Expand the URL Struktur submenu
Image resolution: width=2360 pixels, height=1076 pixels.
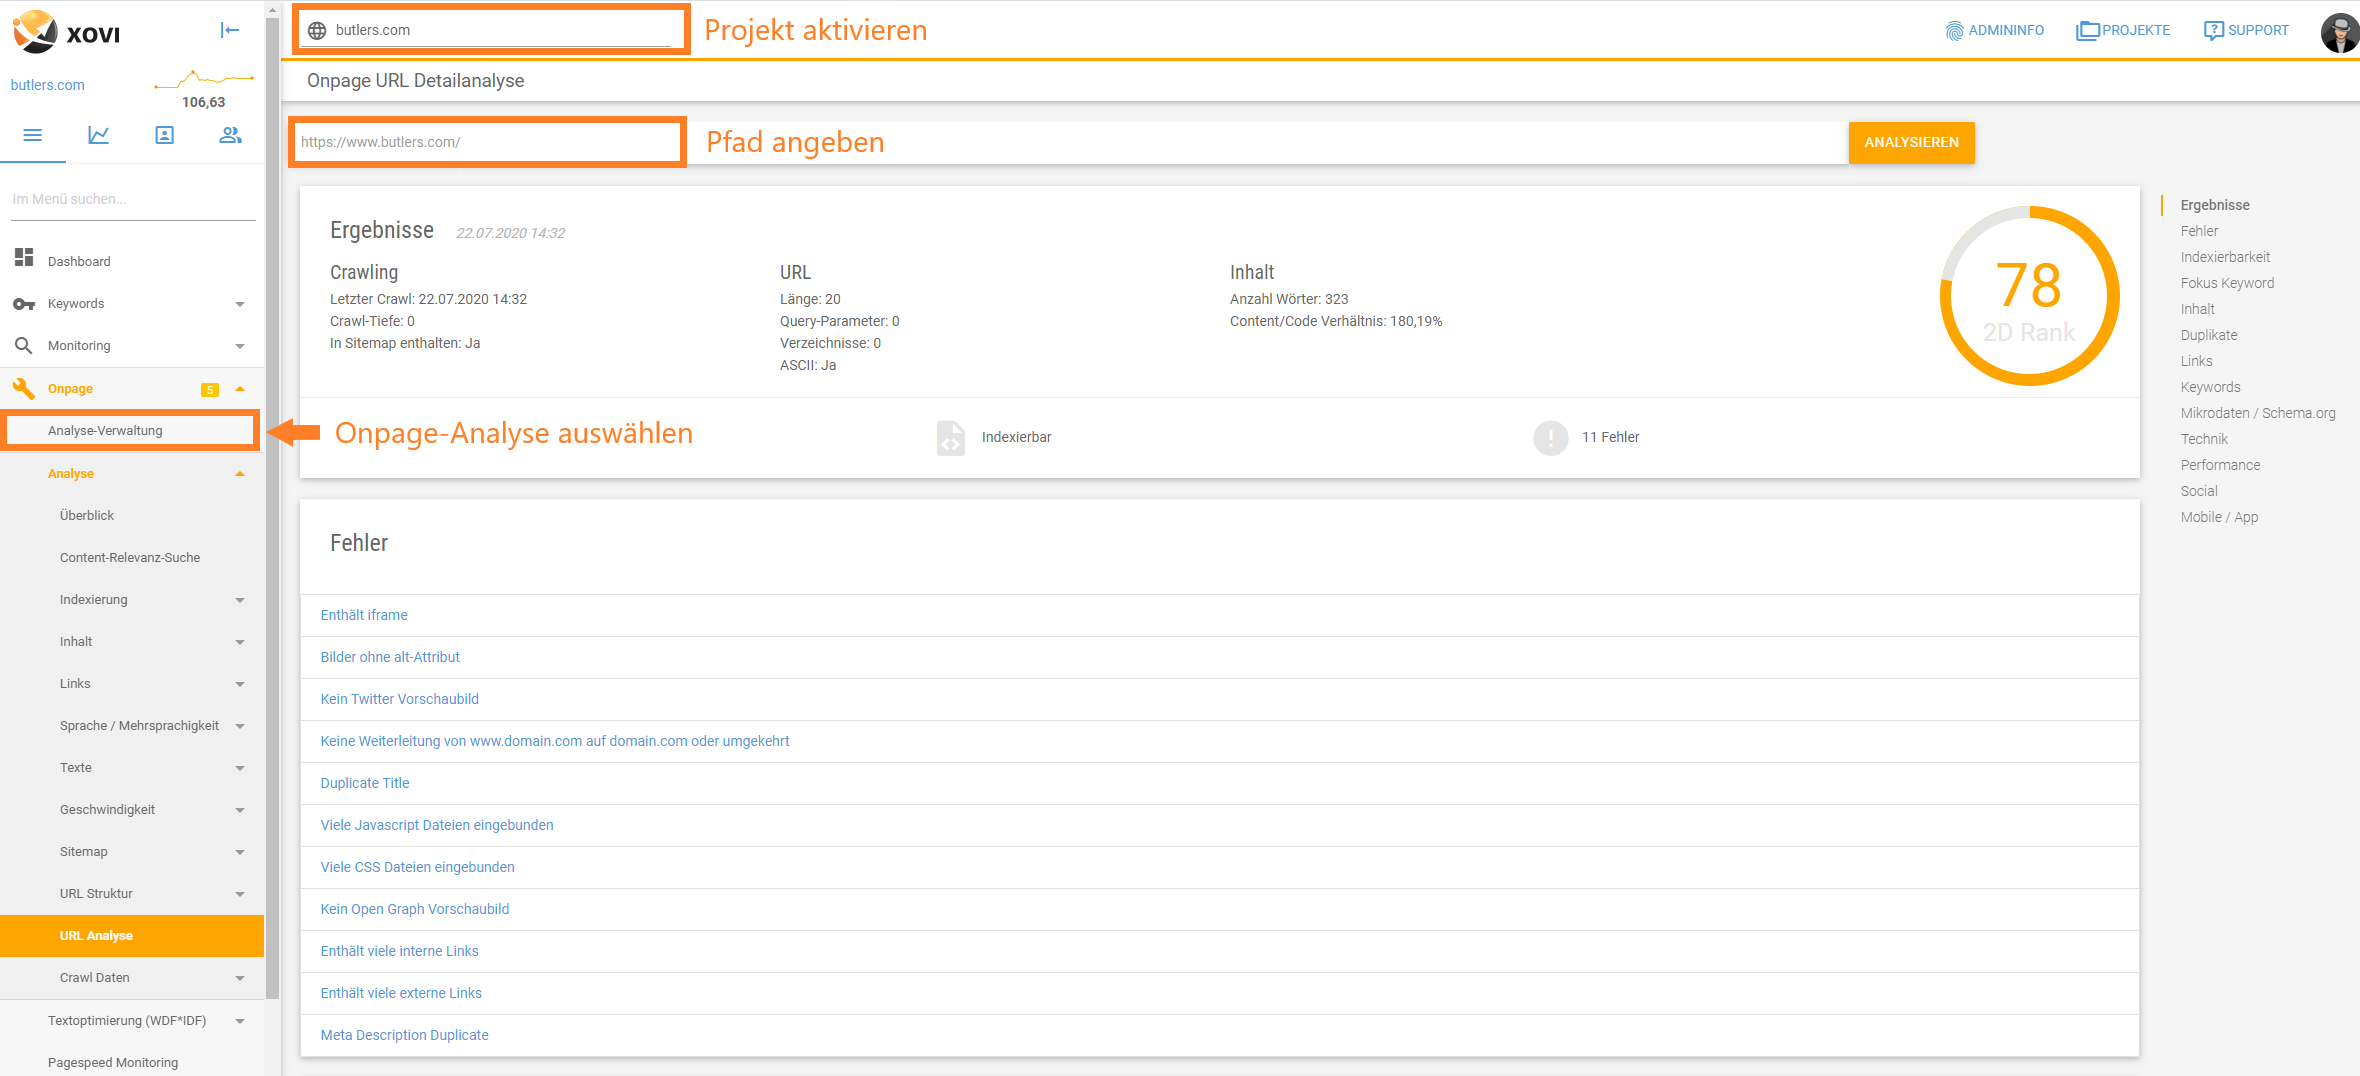point(240,894)
